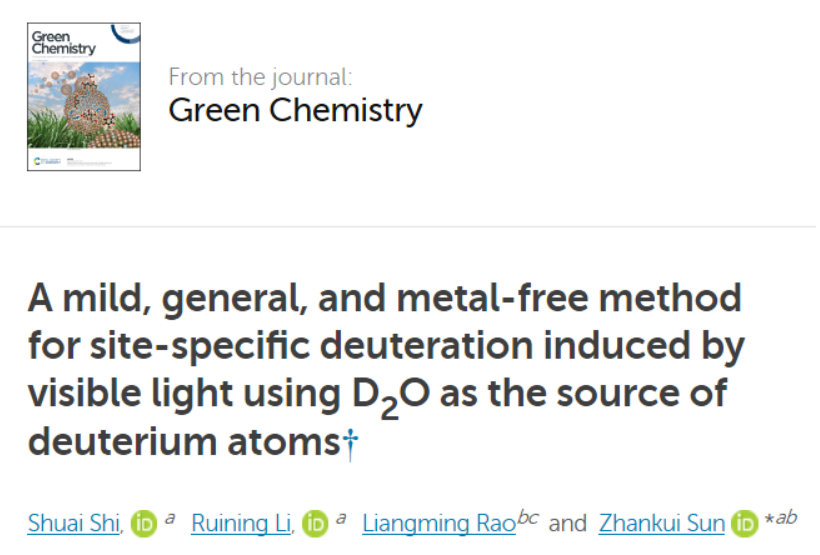
Task: Click the article title about site-specific deuteration
Action: [386, 369]
